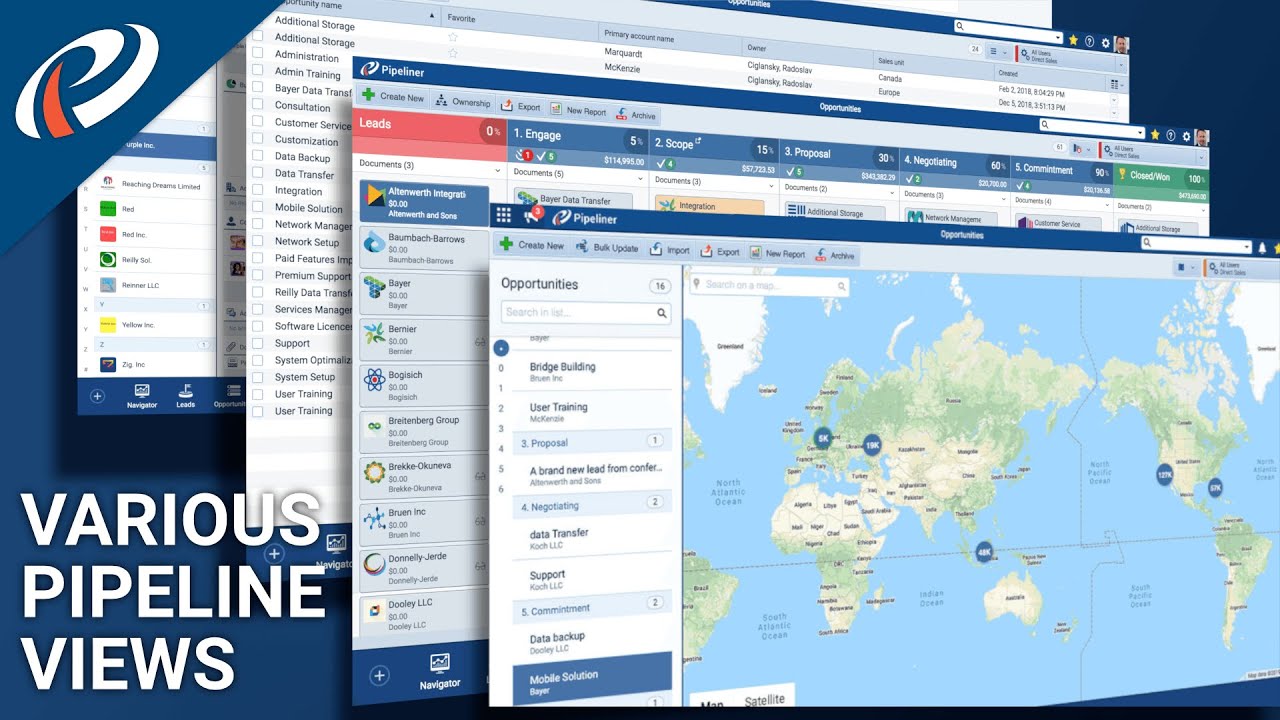Click Create New in the pipeline board window
Image resolution: width=1280 pixels, height=720 pixels.
(393, 97)
